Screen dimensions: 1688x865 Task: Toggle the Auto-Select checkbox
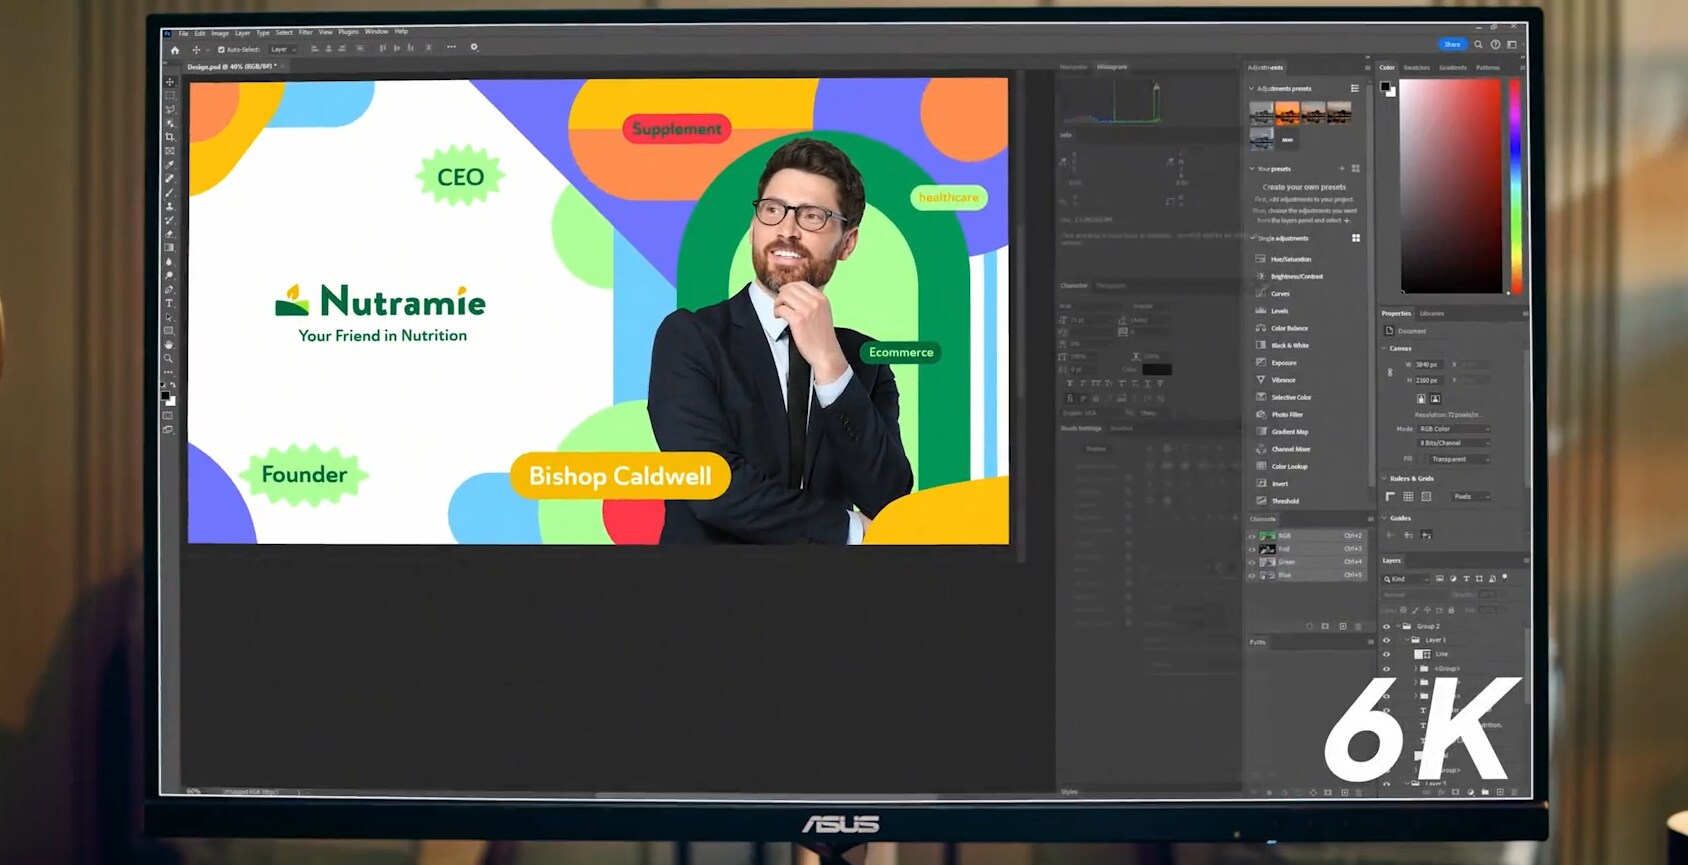(221, 49)
